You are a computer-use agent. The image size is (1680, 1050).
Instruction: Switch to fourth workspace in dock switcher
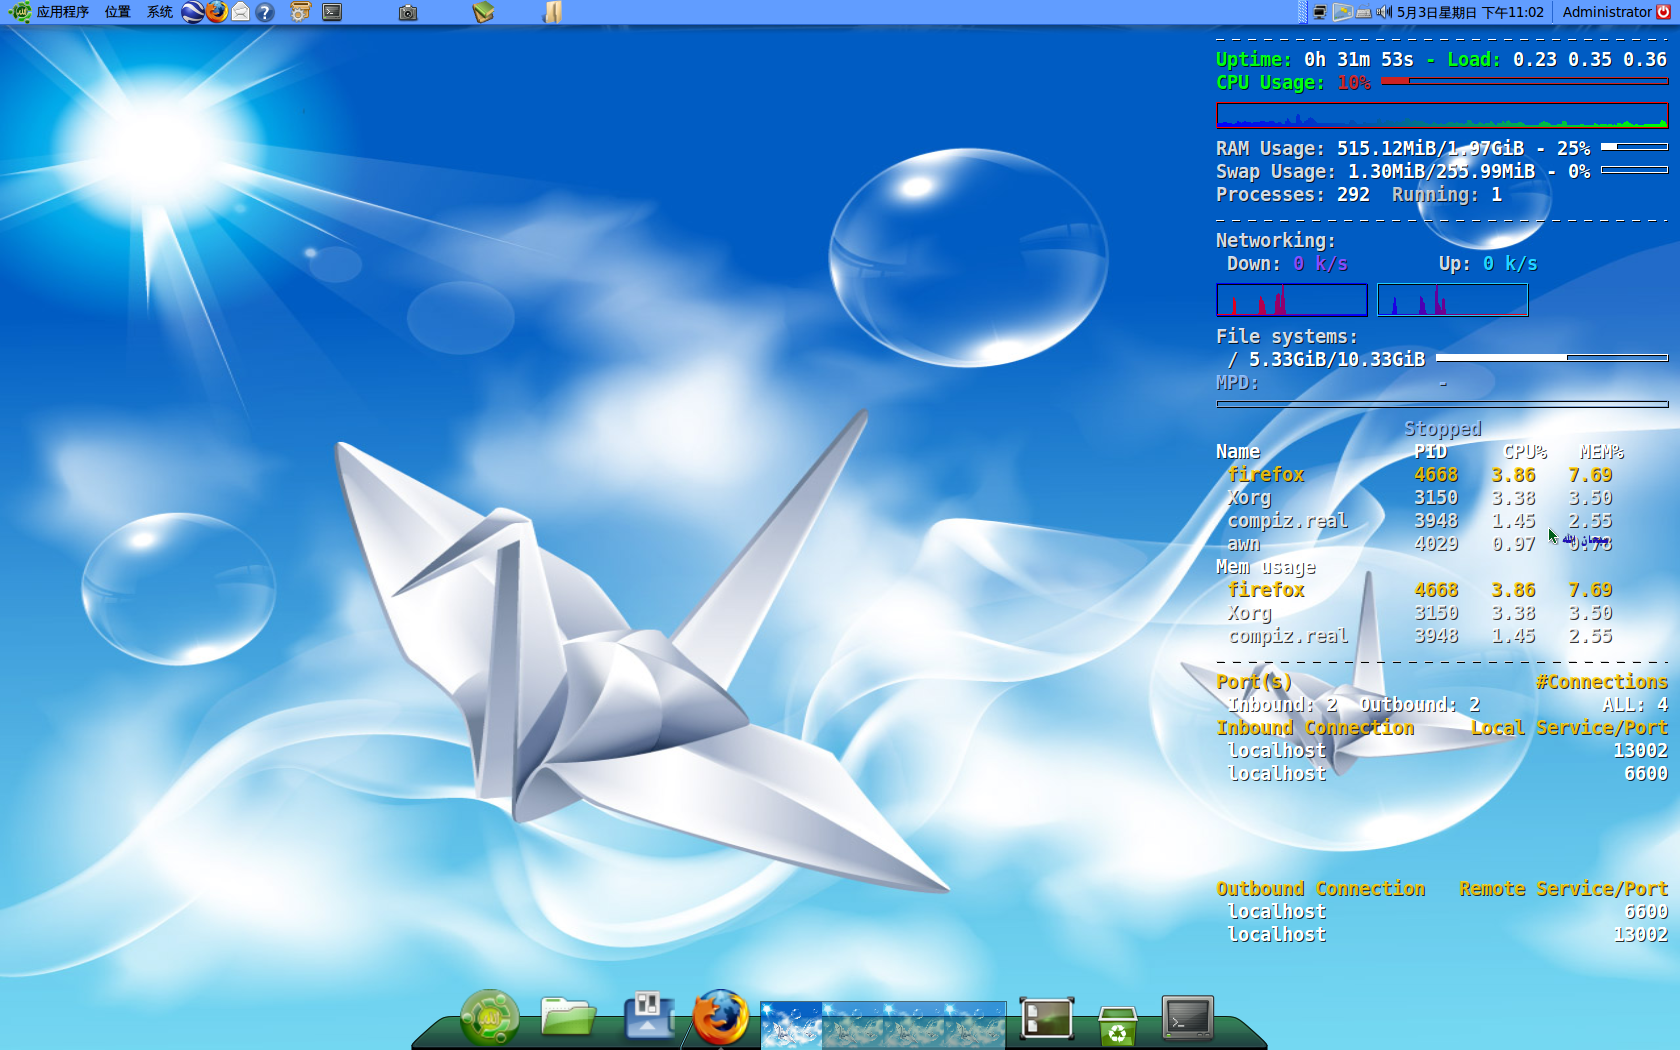(x=975, y=1025)
